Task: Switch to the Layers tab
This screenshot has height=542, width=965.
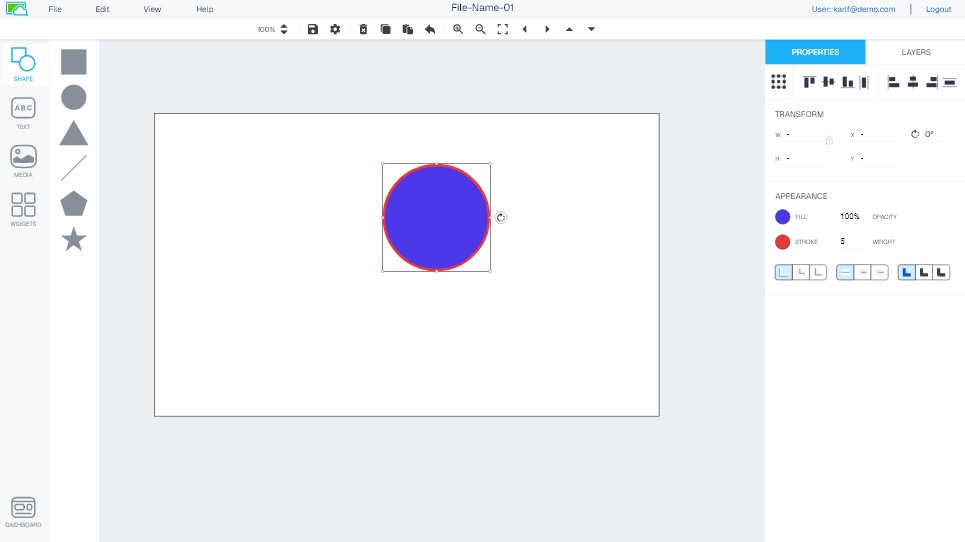Action: pos(915,52)
